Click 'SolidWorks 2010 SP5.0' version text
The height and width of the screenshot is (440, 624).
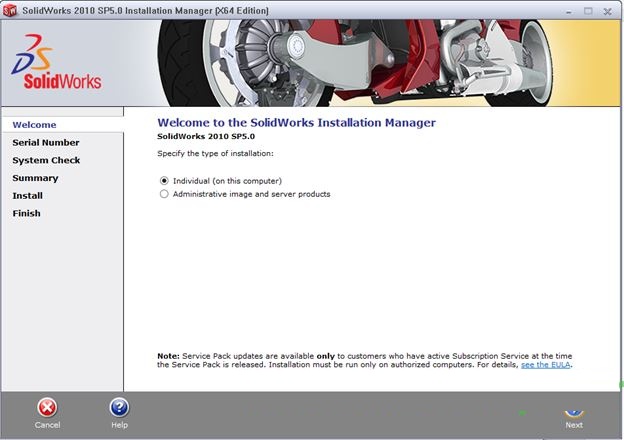pyautogui.click(x=206, y=136)
